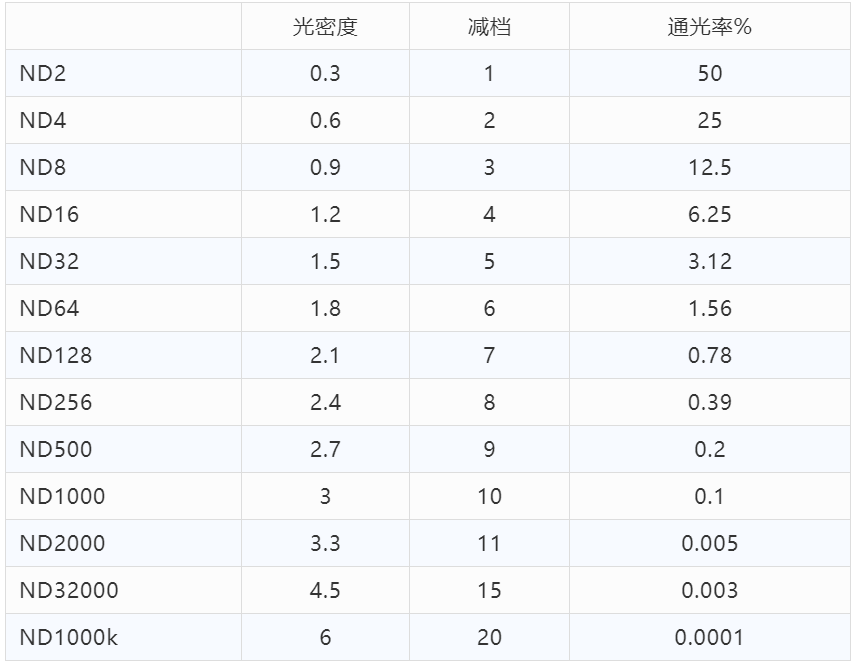This screenshot has width=859, height=667.
Task: Click the ND32 filter name cell
Action: click(49, 262)
